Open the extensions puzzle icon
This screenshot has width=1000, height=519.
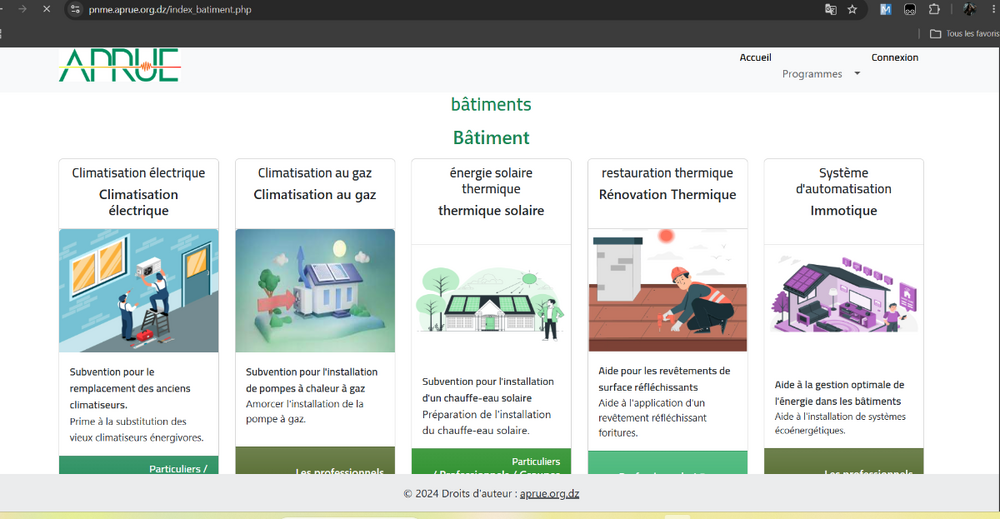934,10
